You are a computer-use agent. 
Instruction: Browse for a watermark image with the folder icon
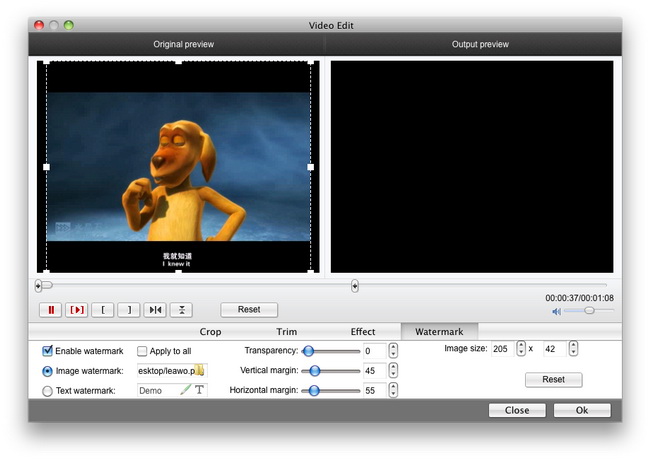pos(200,370)
